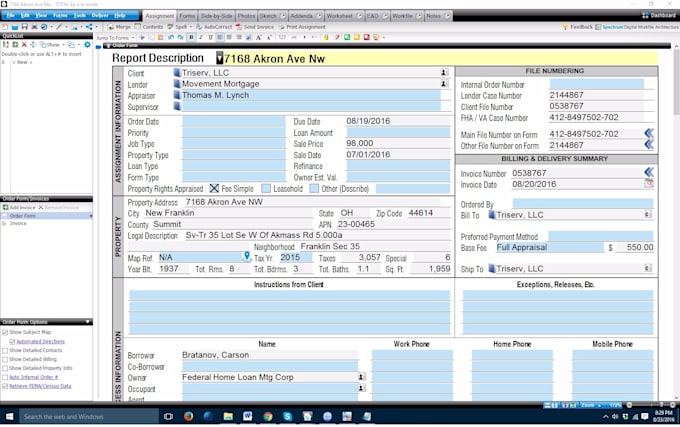Screen dimensions: 680x427
Task: Open the File menu
Action: 10,15
